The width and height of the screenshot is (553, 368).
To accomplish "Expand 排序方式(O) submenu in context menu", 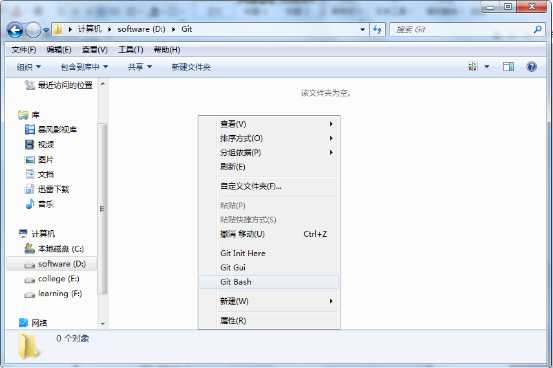I will 270,138.
